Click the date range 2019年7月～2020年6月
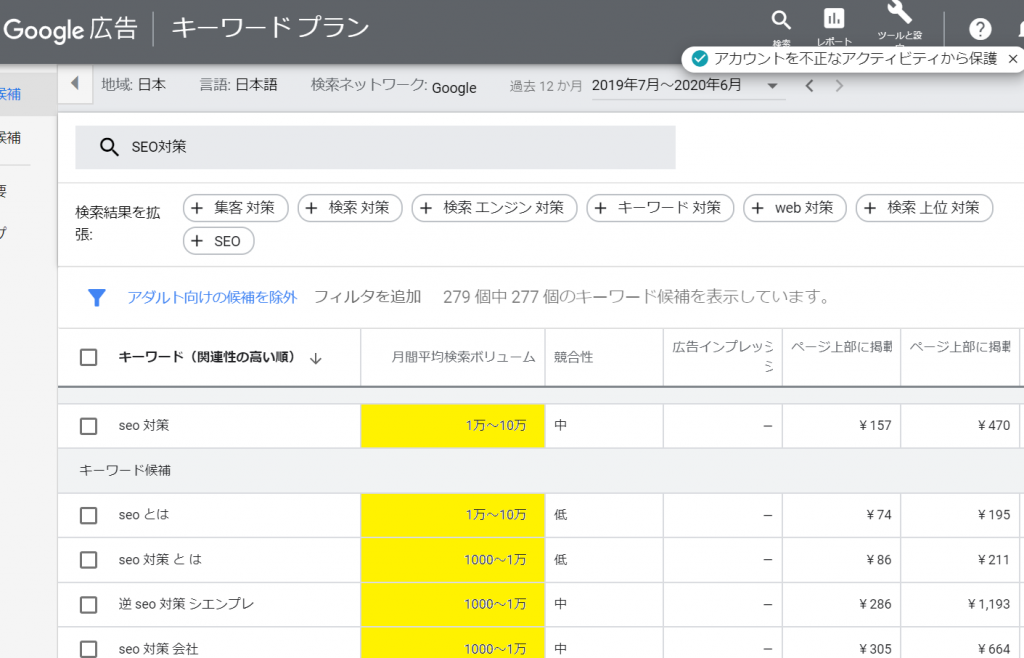The width and height of the screenshot is (1024, 658). point(666,85)
